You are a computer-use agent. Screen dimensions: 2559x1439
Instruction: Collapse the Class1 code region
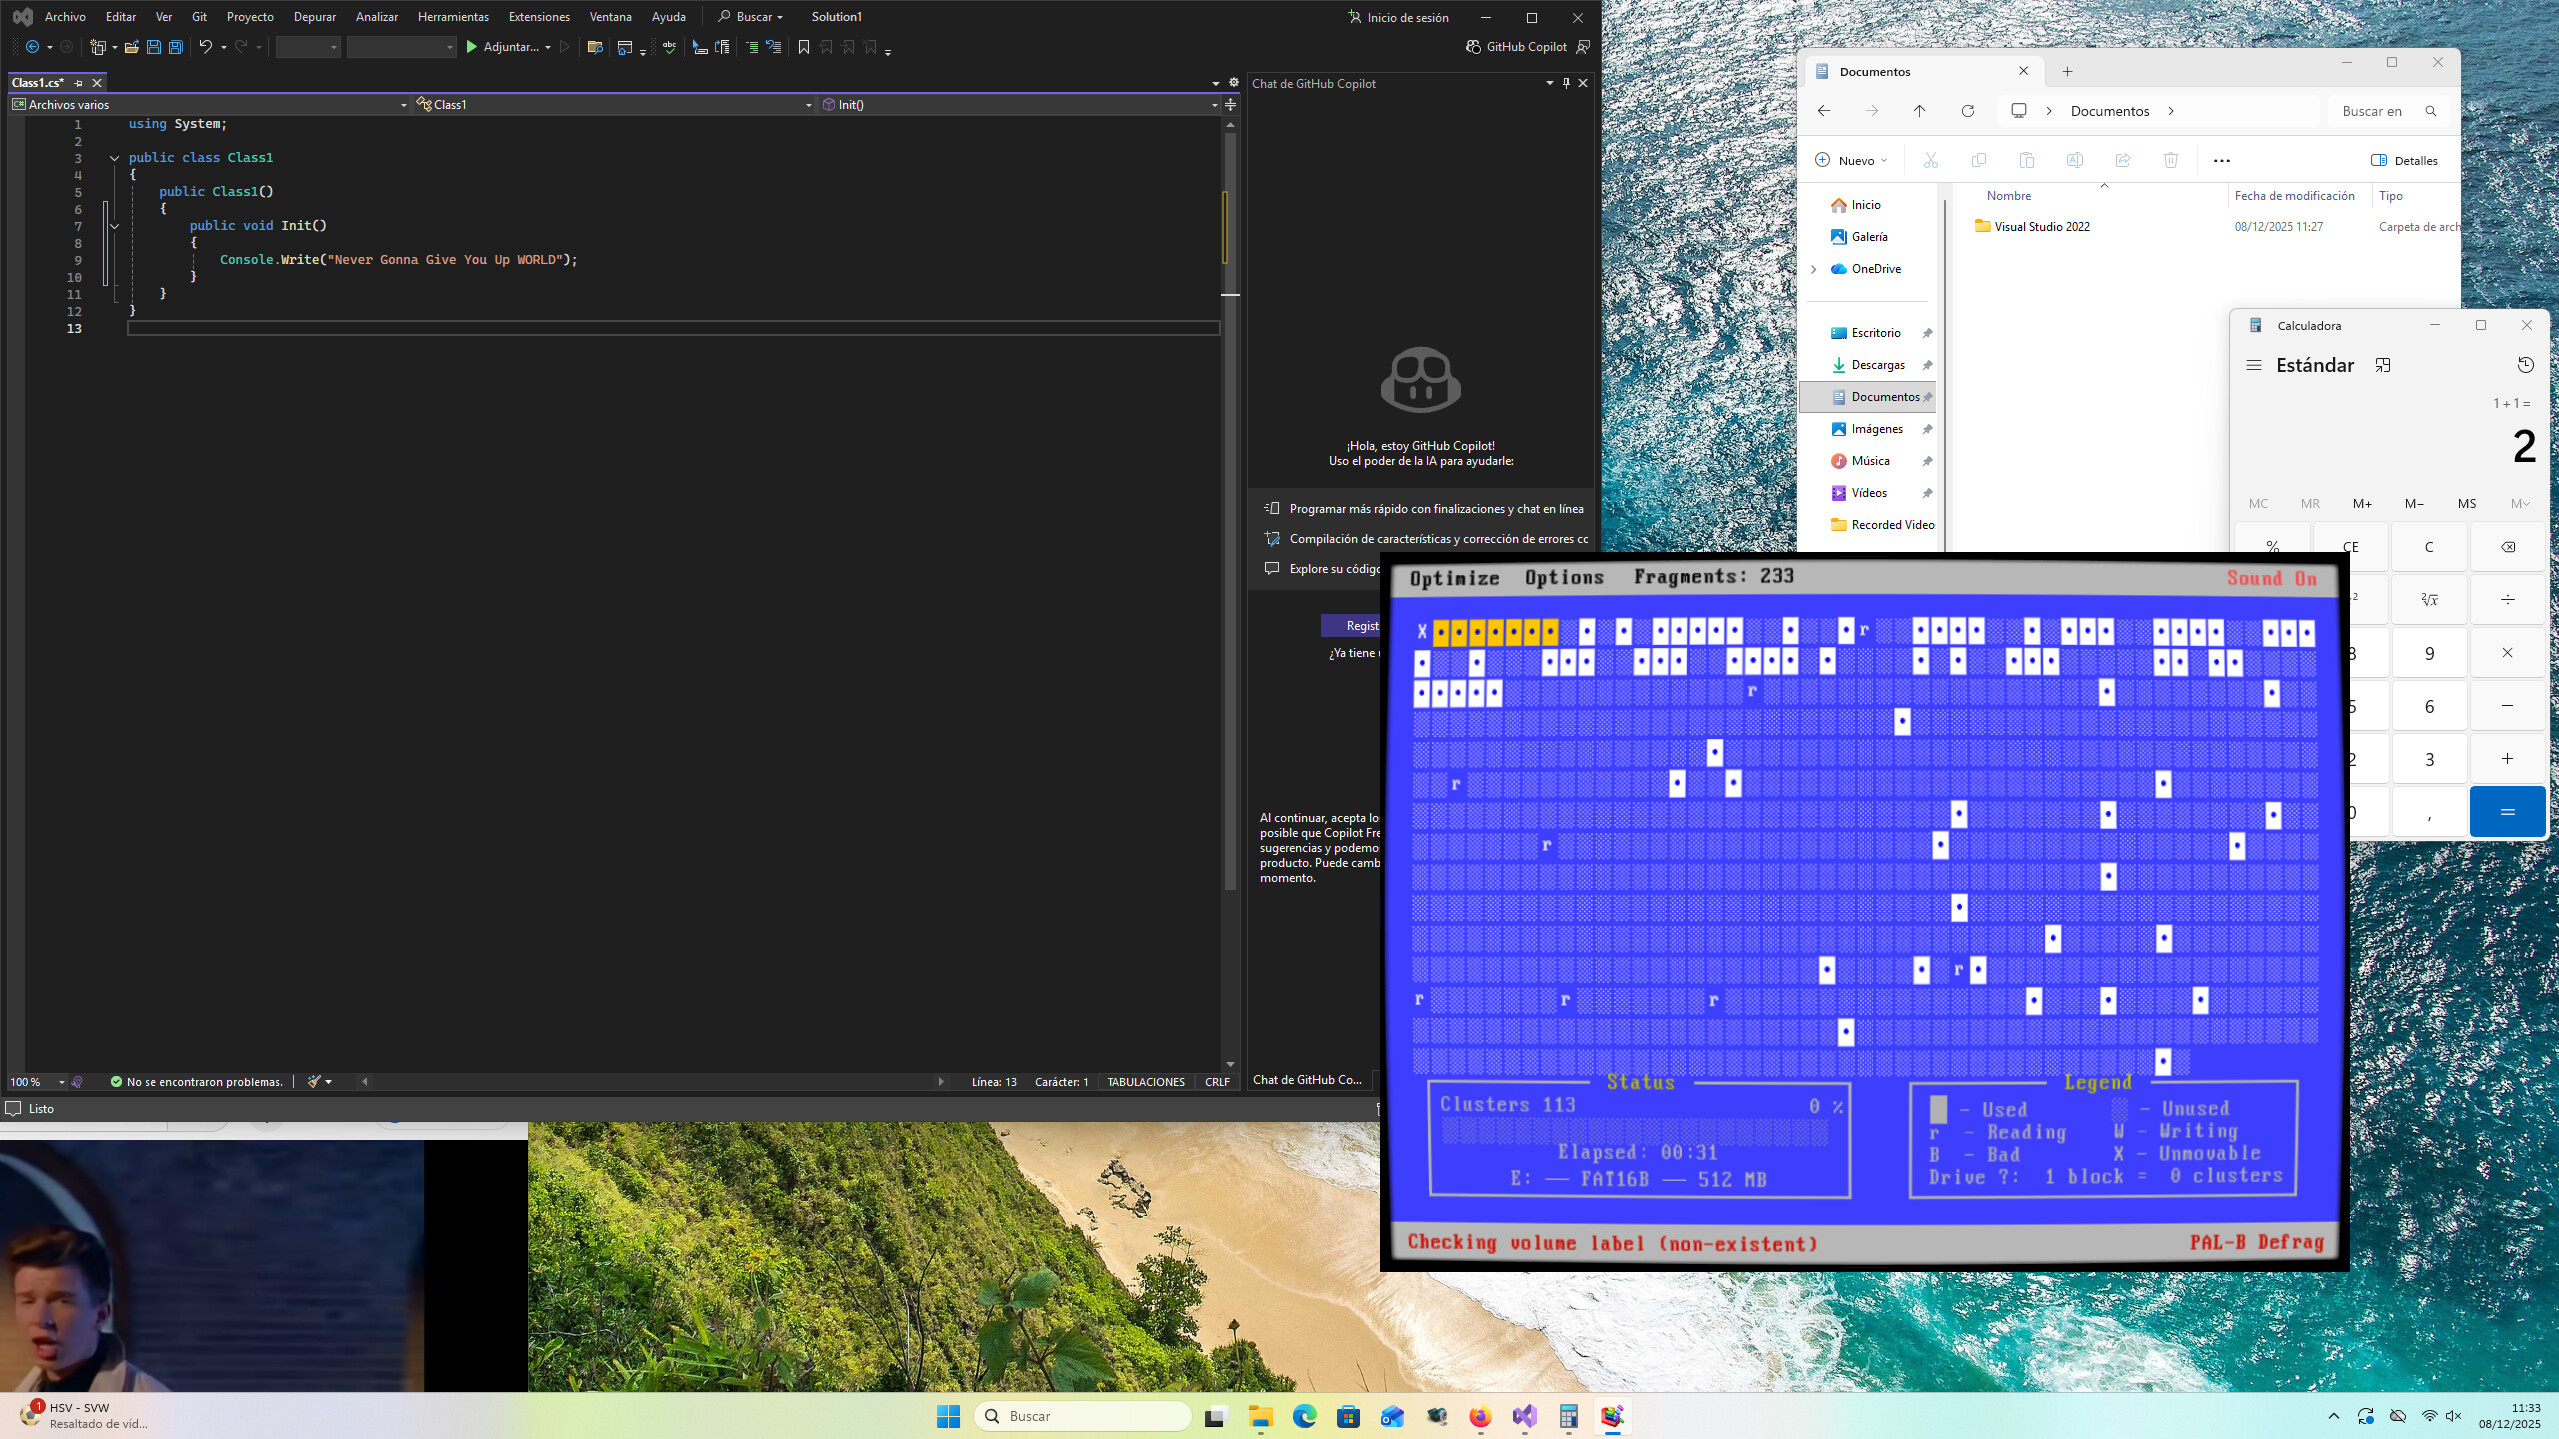(115, 157)
